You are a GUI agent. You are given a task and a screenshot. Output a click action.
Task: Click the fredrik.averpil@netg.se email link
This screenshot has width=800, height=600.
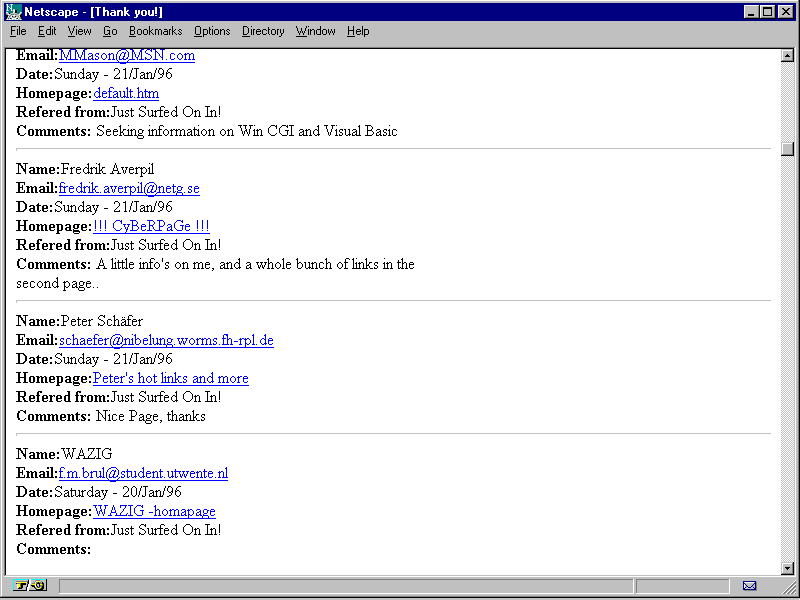129,188
